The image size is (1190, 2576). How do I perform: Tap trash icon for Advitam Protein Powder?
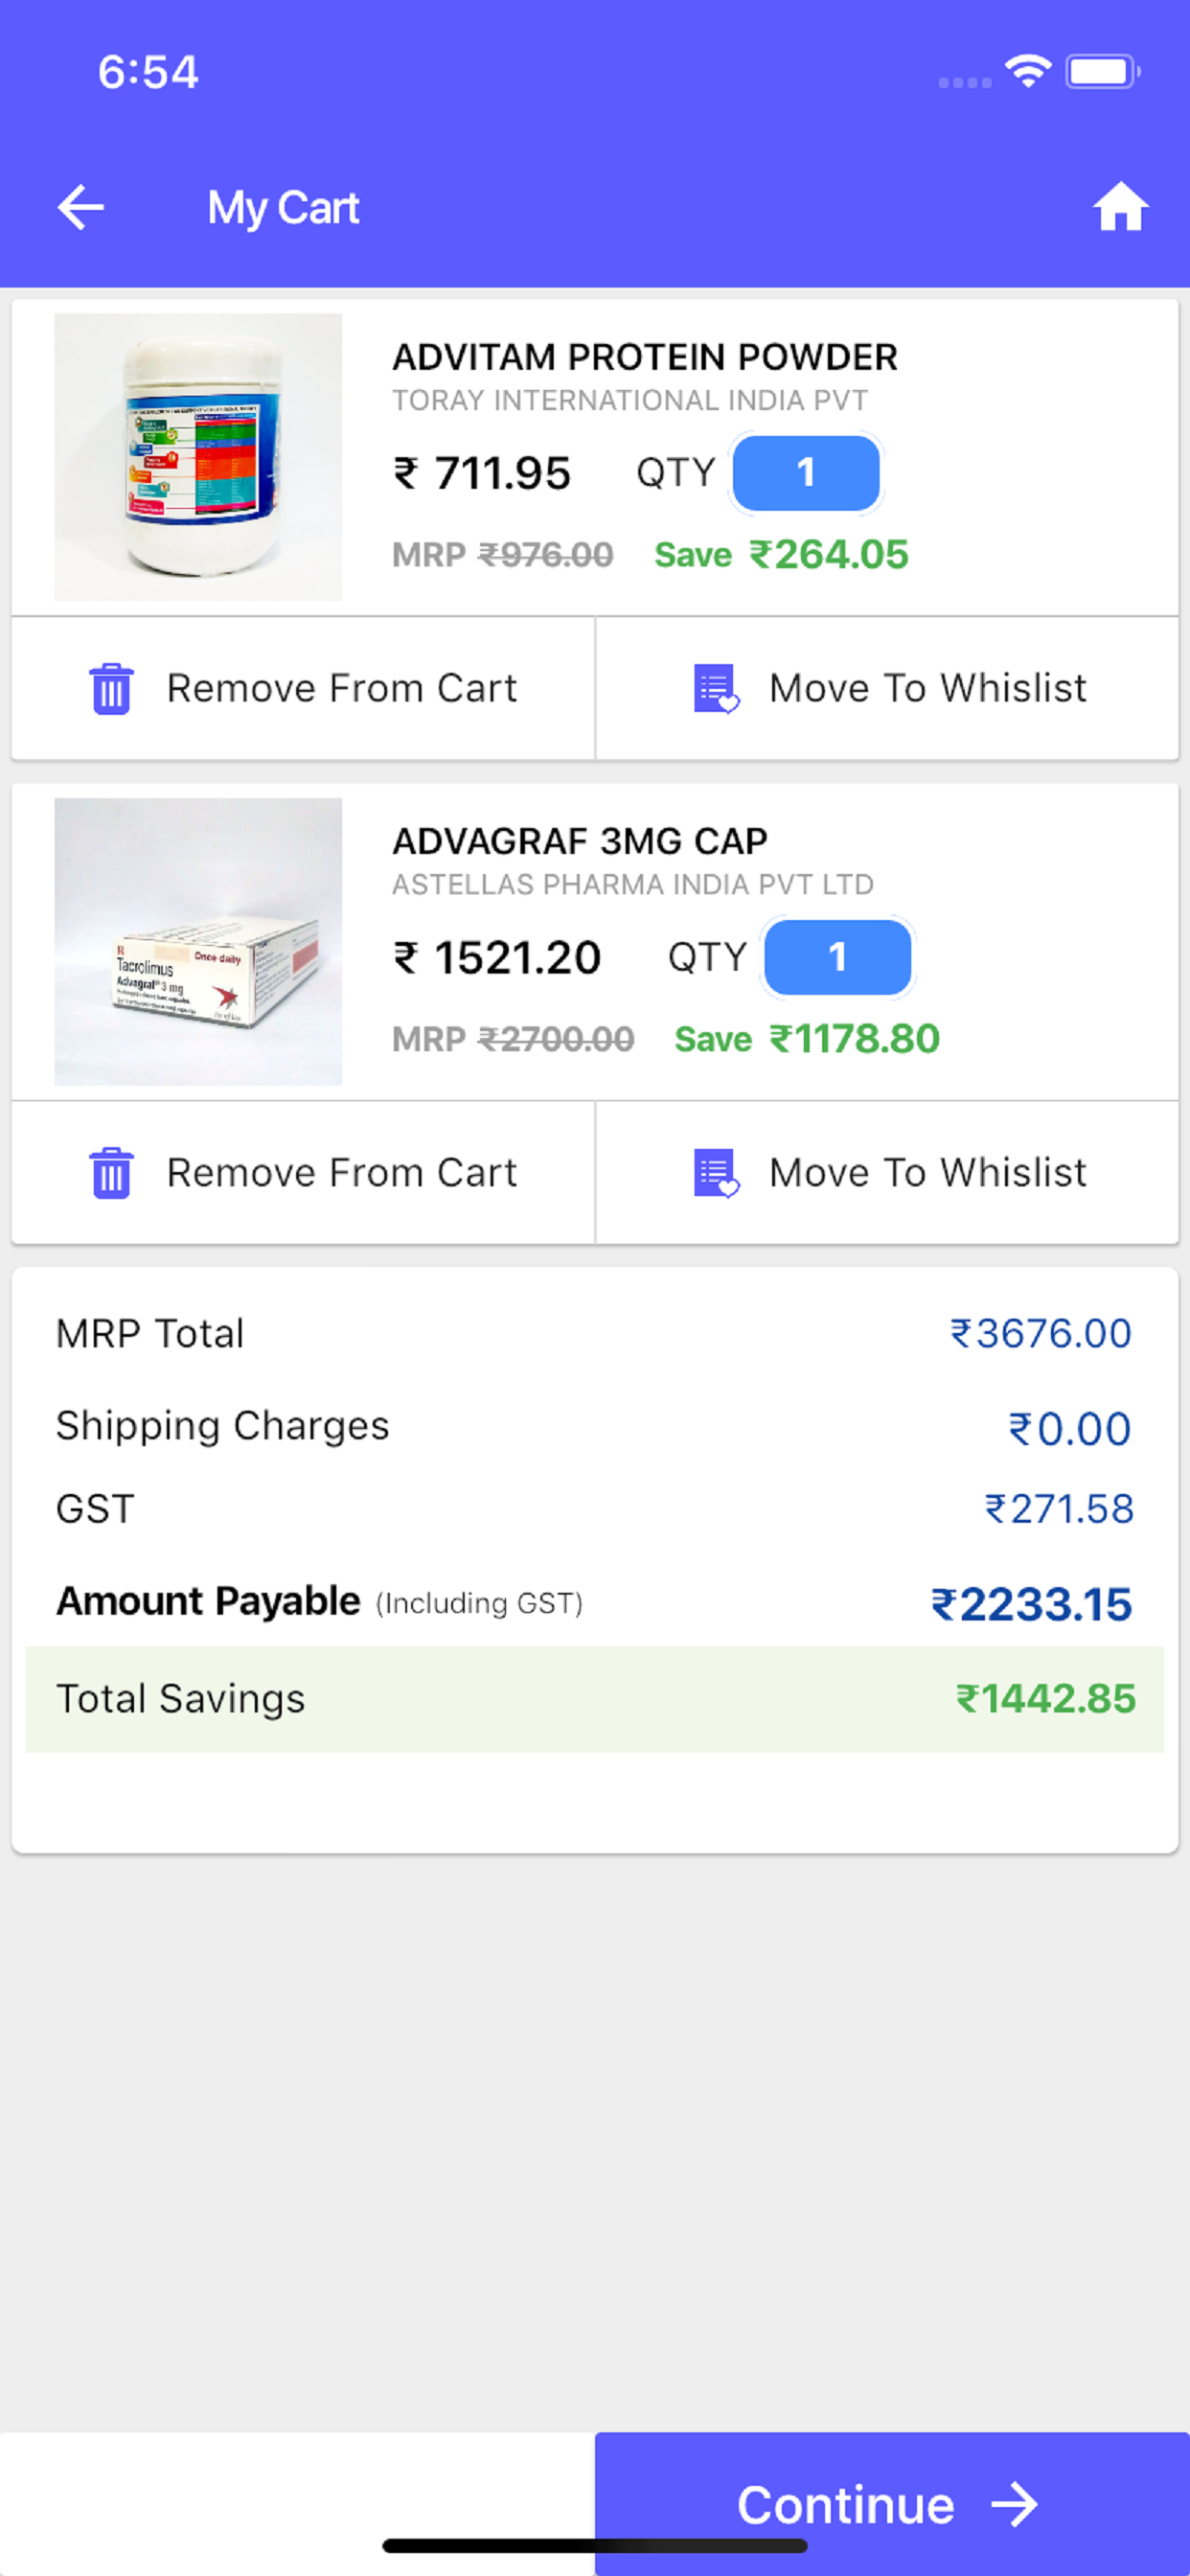(111, 689)
